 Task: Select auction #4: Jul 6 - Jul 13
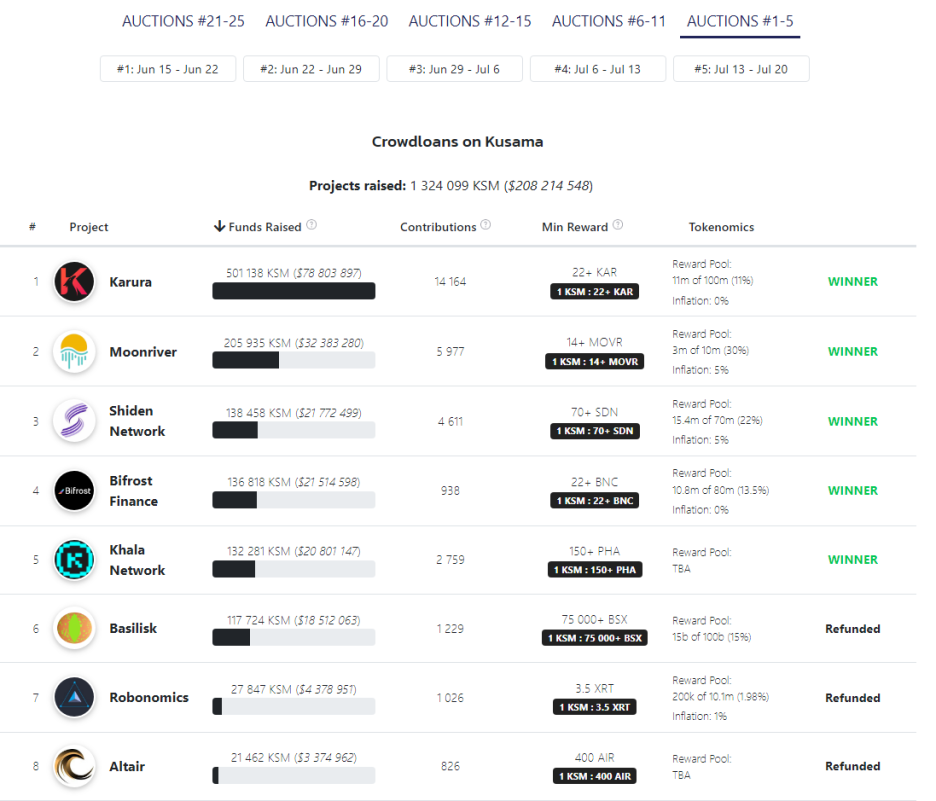[598, 69]
